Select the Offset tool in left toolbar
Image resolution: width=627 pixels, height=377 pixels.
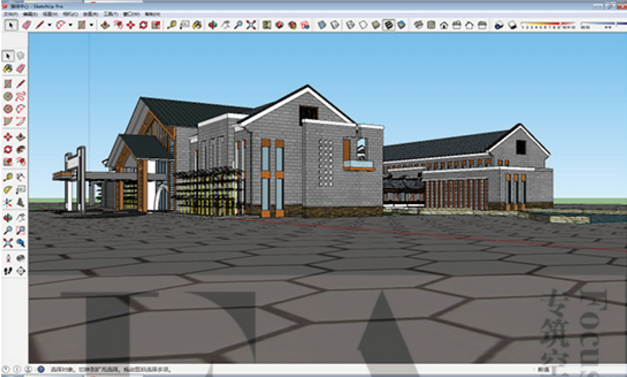(x=20, y=162)
